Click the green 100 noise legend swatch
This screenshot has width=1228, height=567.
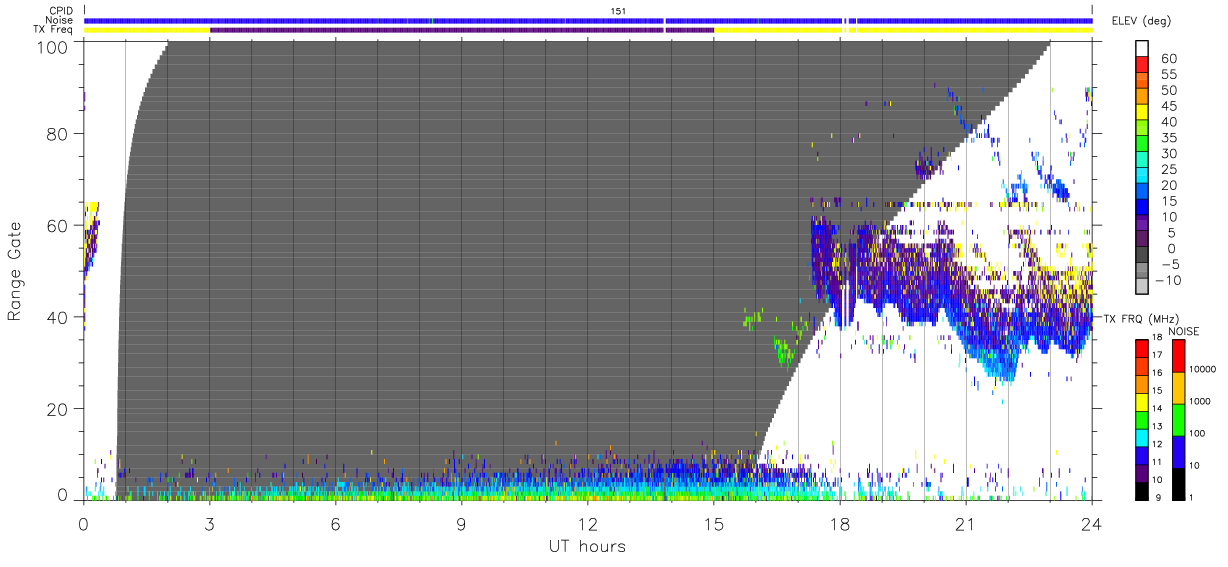1179,419
